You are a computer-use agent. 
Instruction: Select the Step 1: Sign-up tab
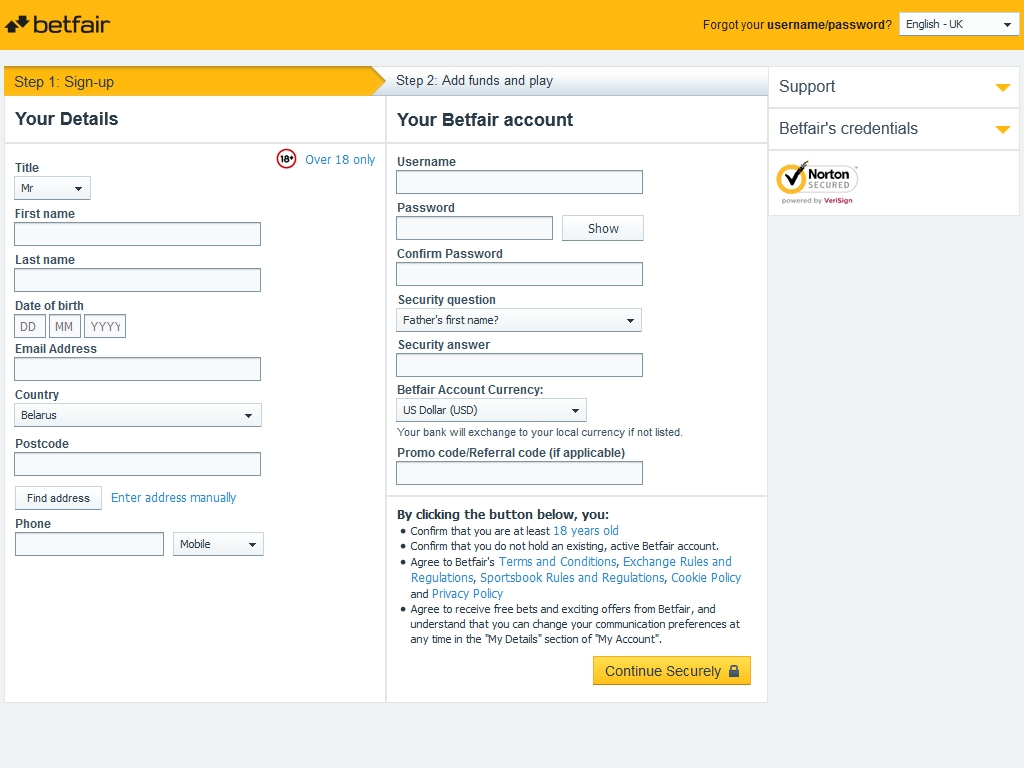[190, 82]
